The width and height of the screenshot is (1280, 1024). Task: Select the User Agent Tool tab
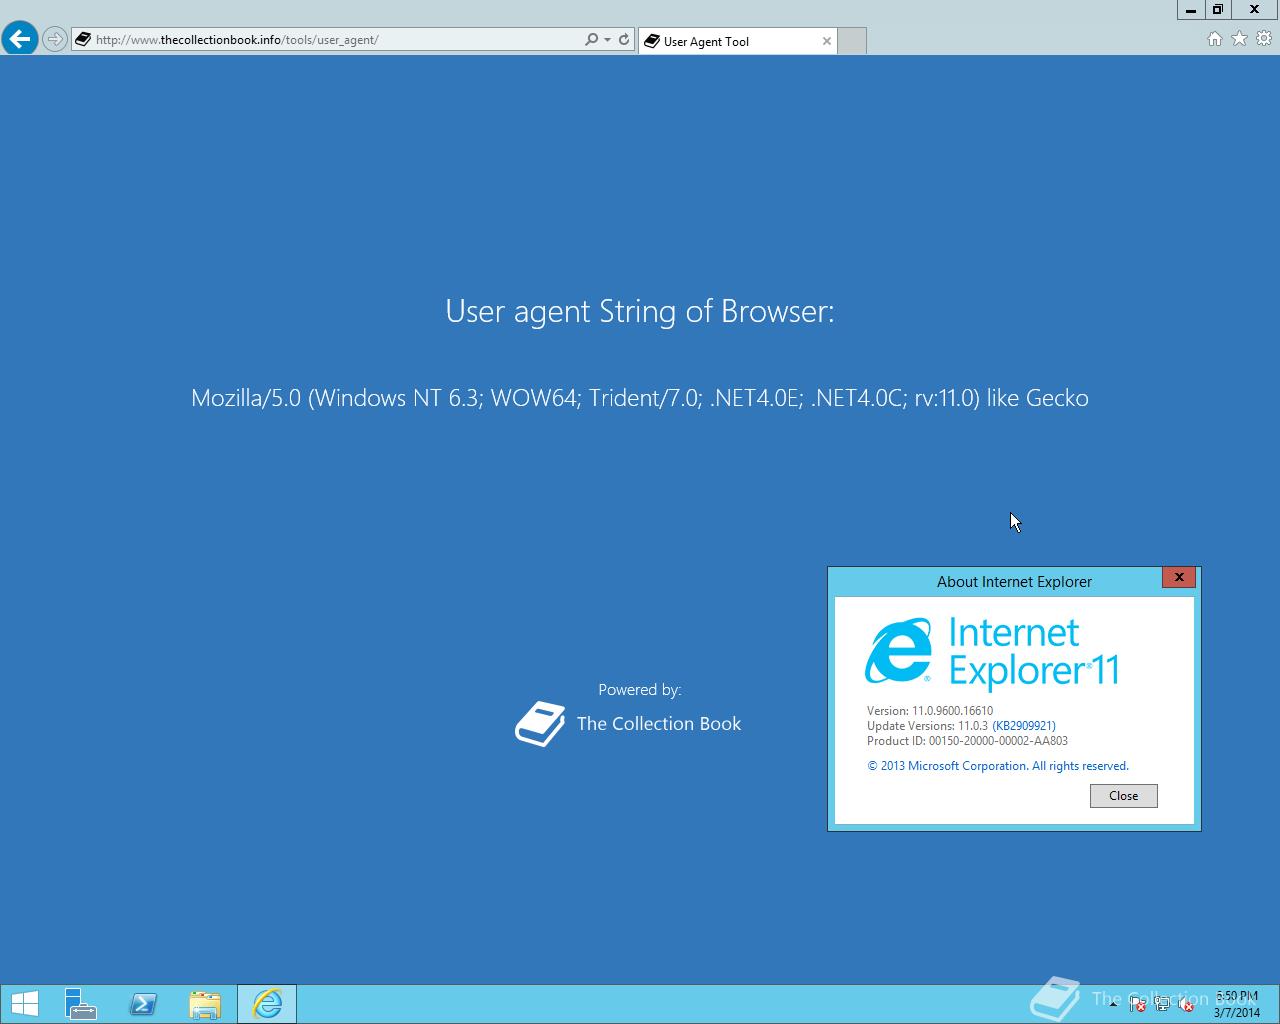tap(738, 41)
